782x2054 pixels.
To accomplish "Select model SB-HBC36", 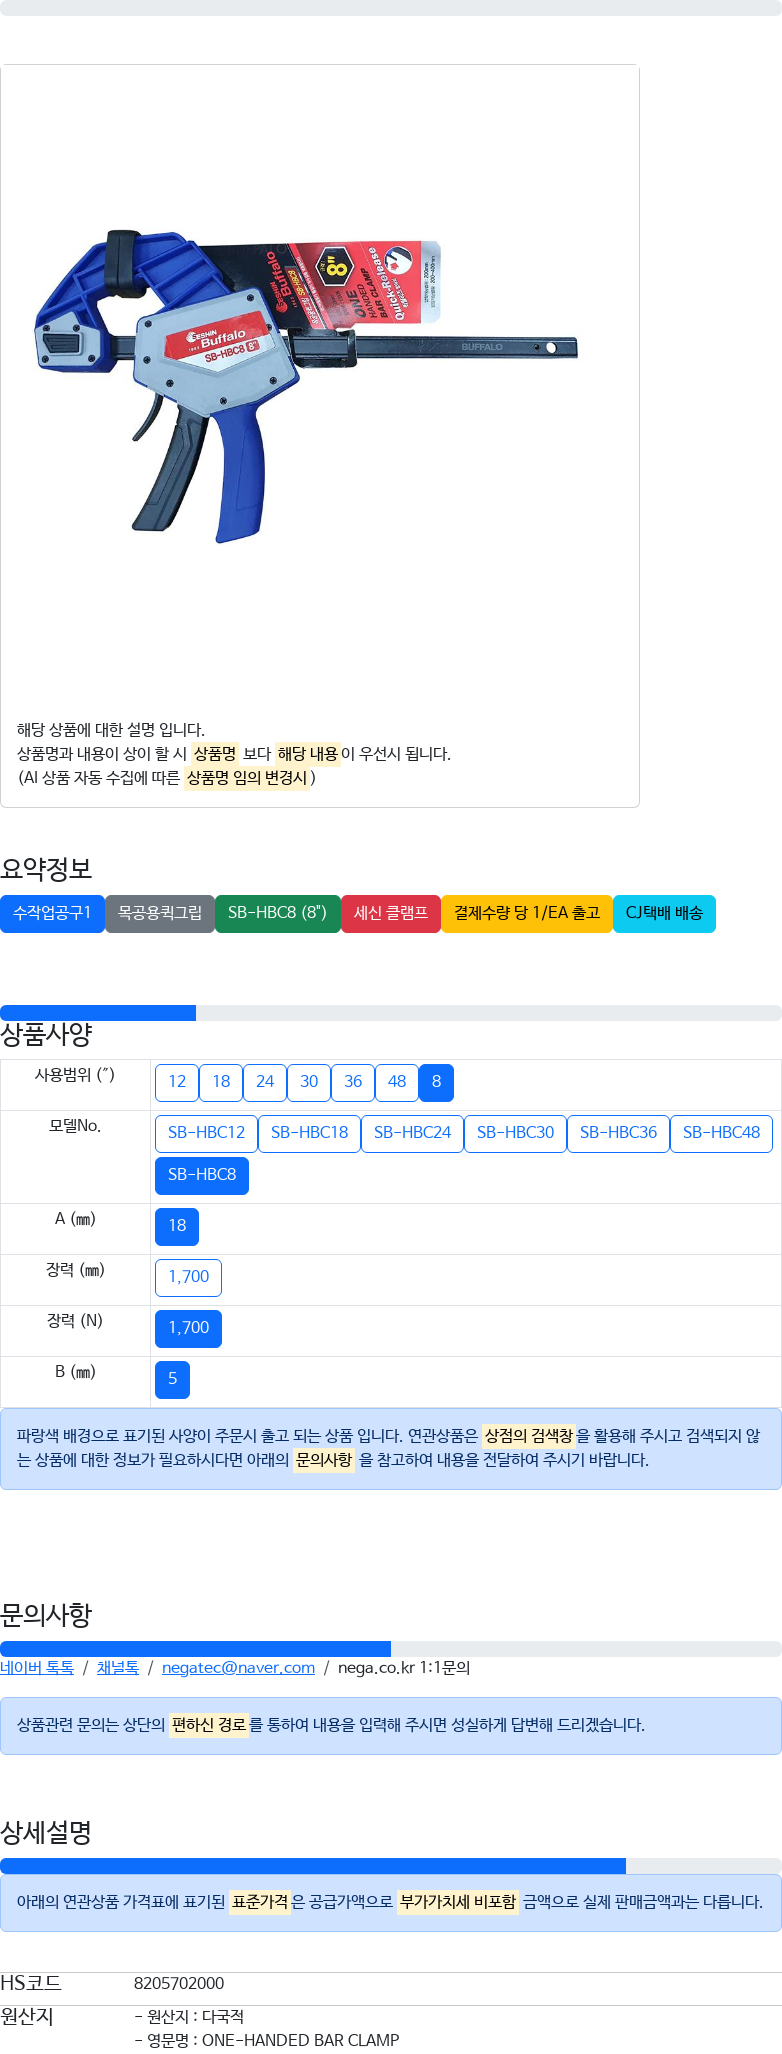I will (618, 1133).
